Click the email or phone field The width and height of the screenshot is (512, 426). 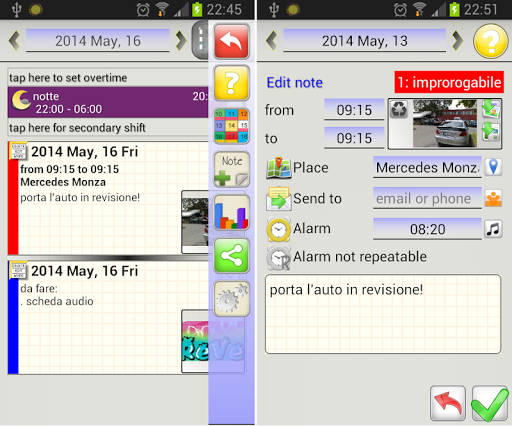(427, 198)
